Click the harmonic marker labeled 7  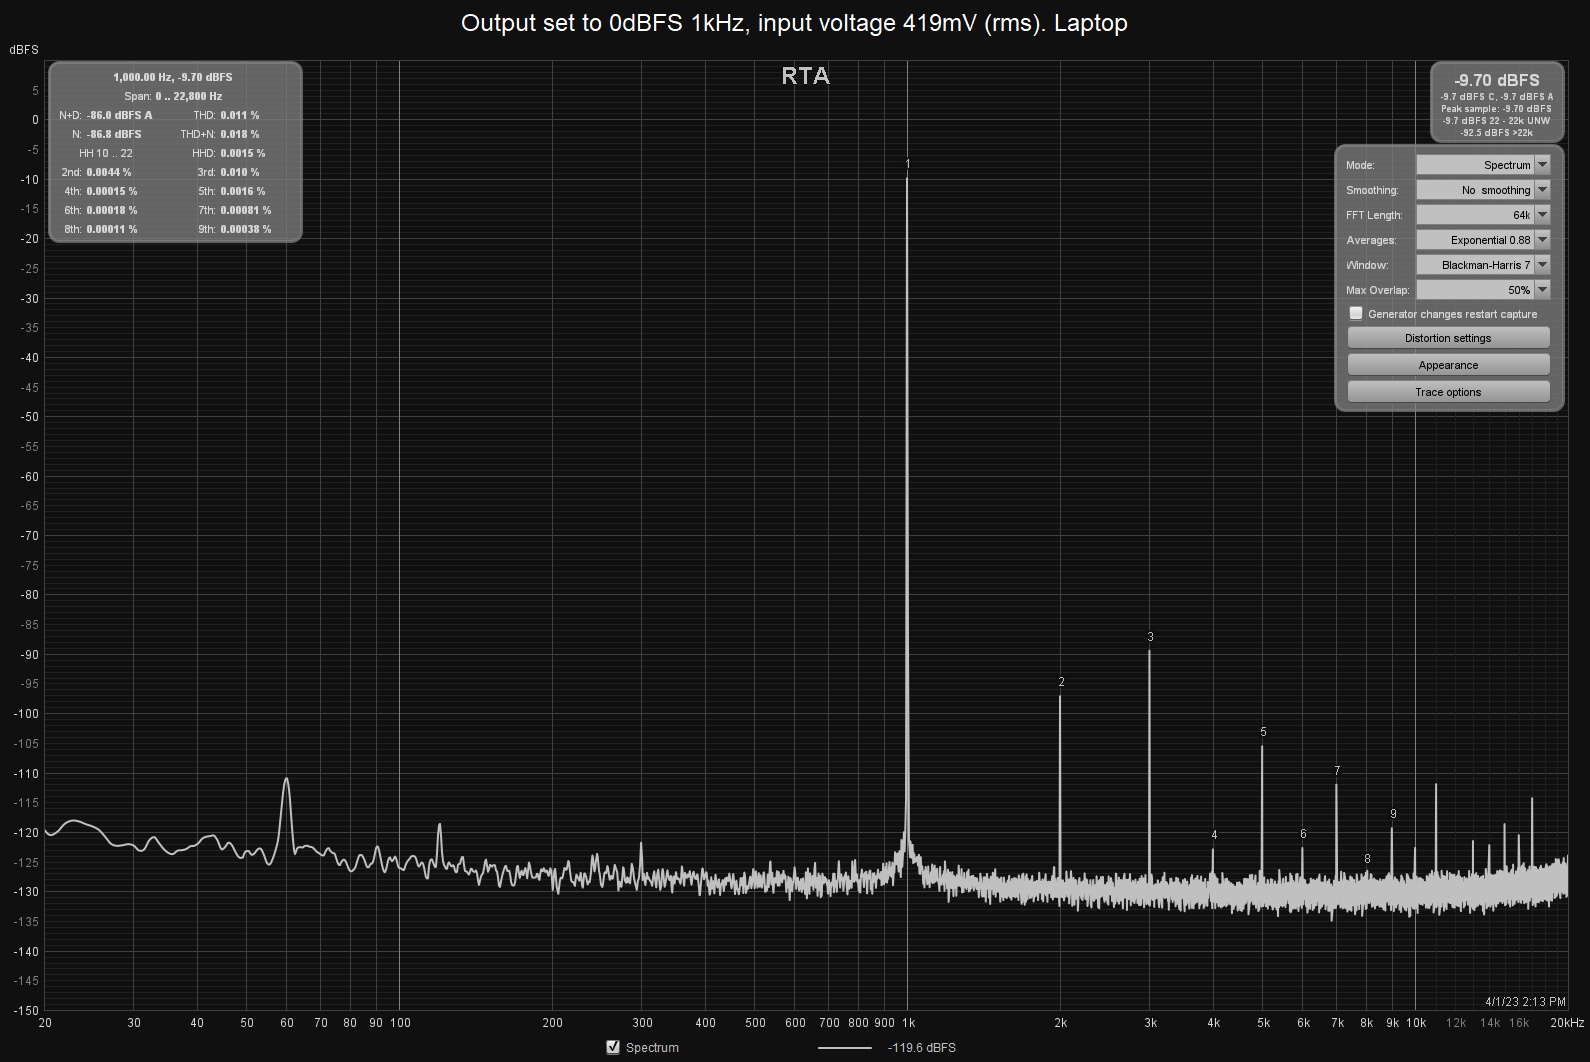coord(1337,771)
